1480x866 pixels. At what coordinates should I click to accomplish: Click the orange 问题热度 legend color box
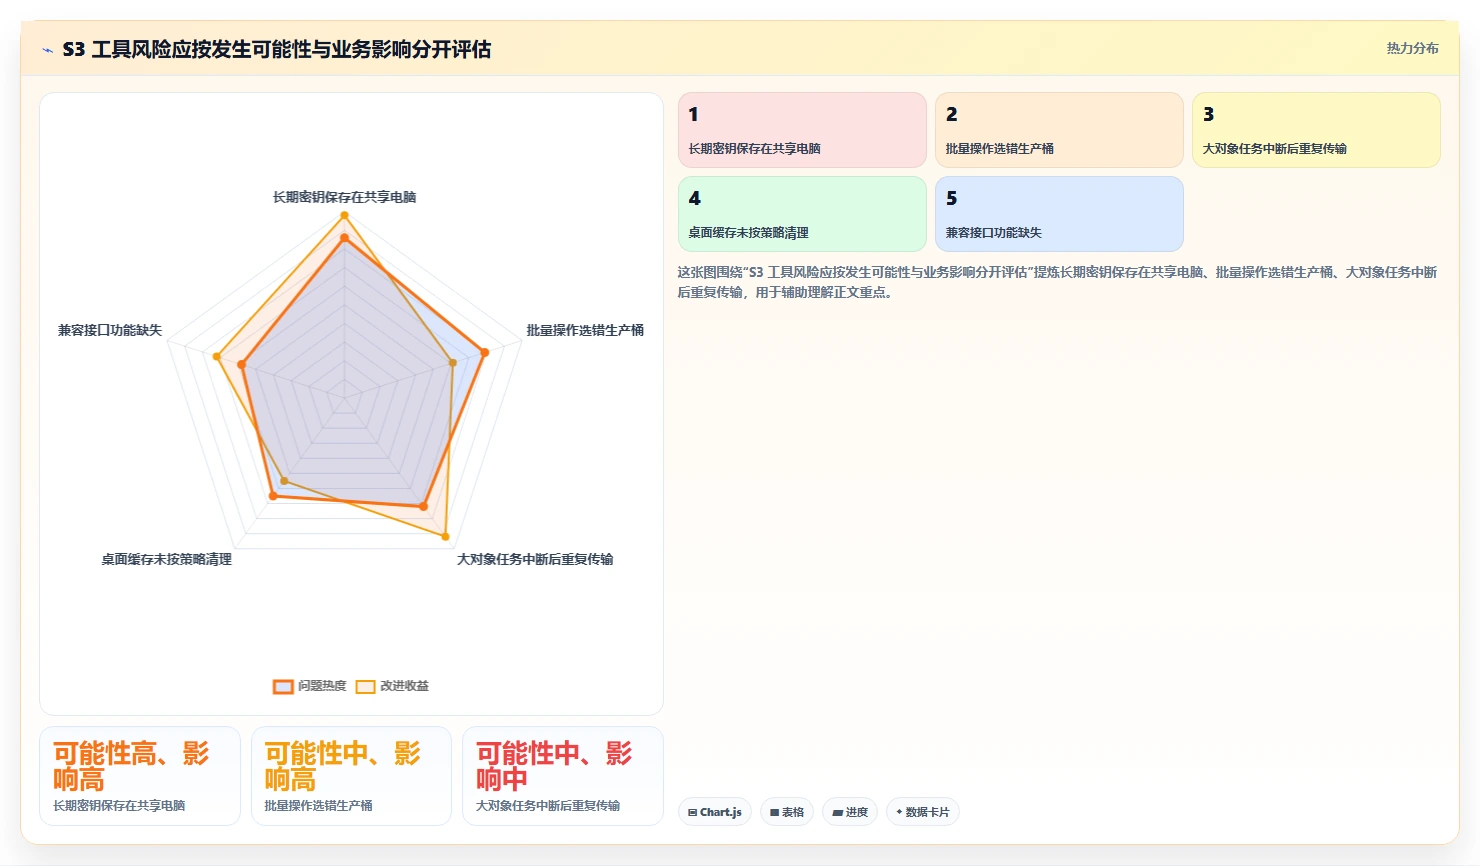pyautogui.click(x=283, y=686)
